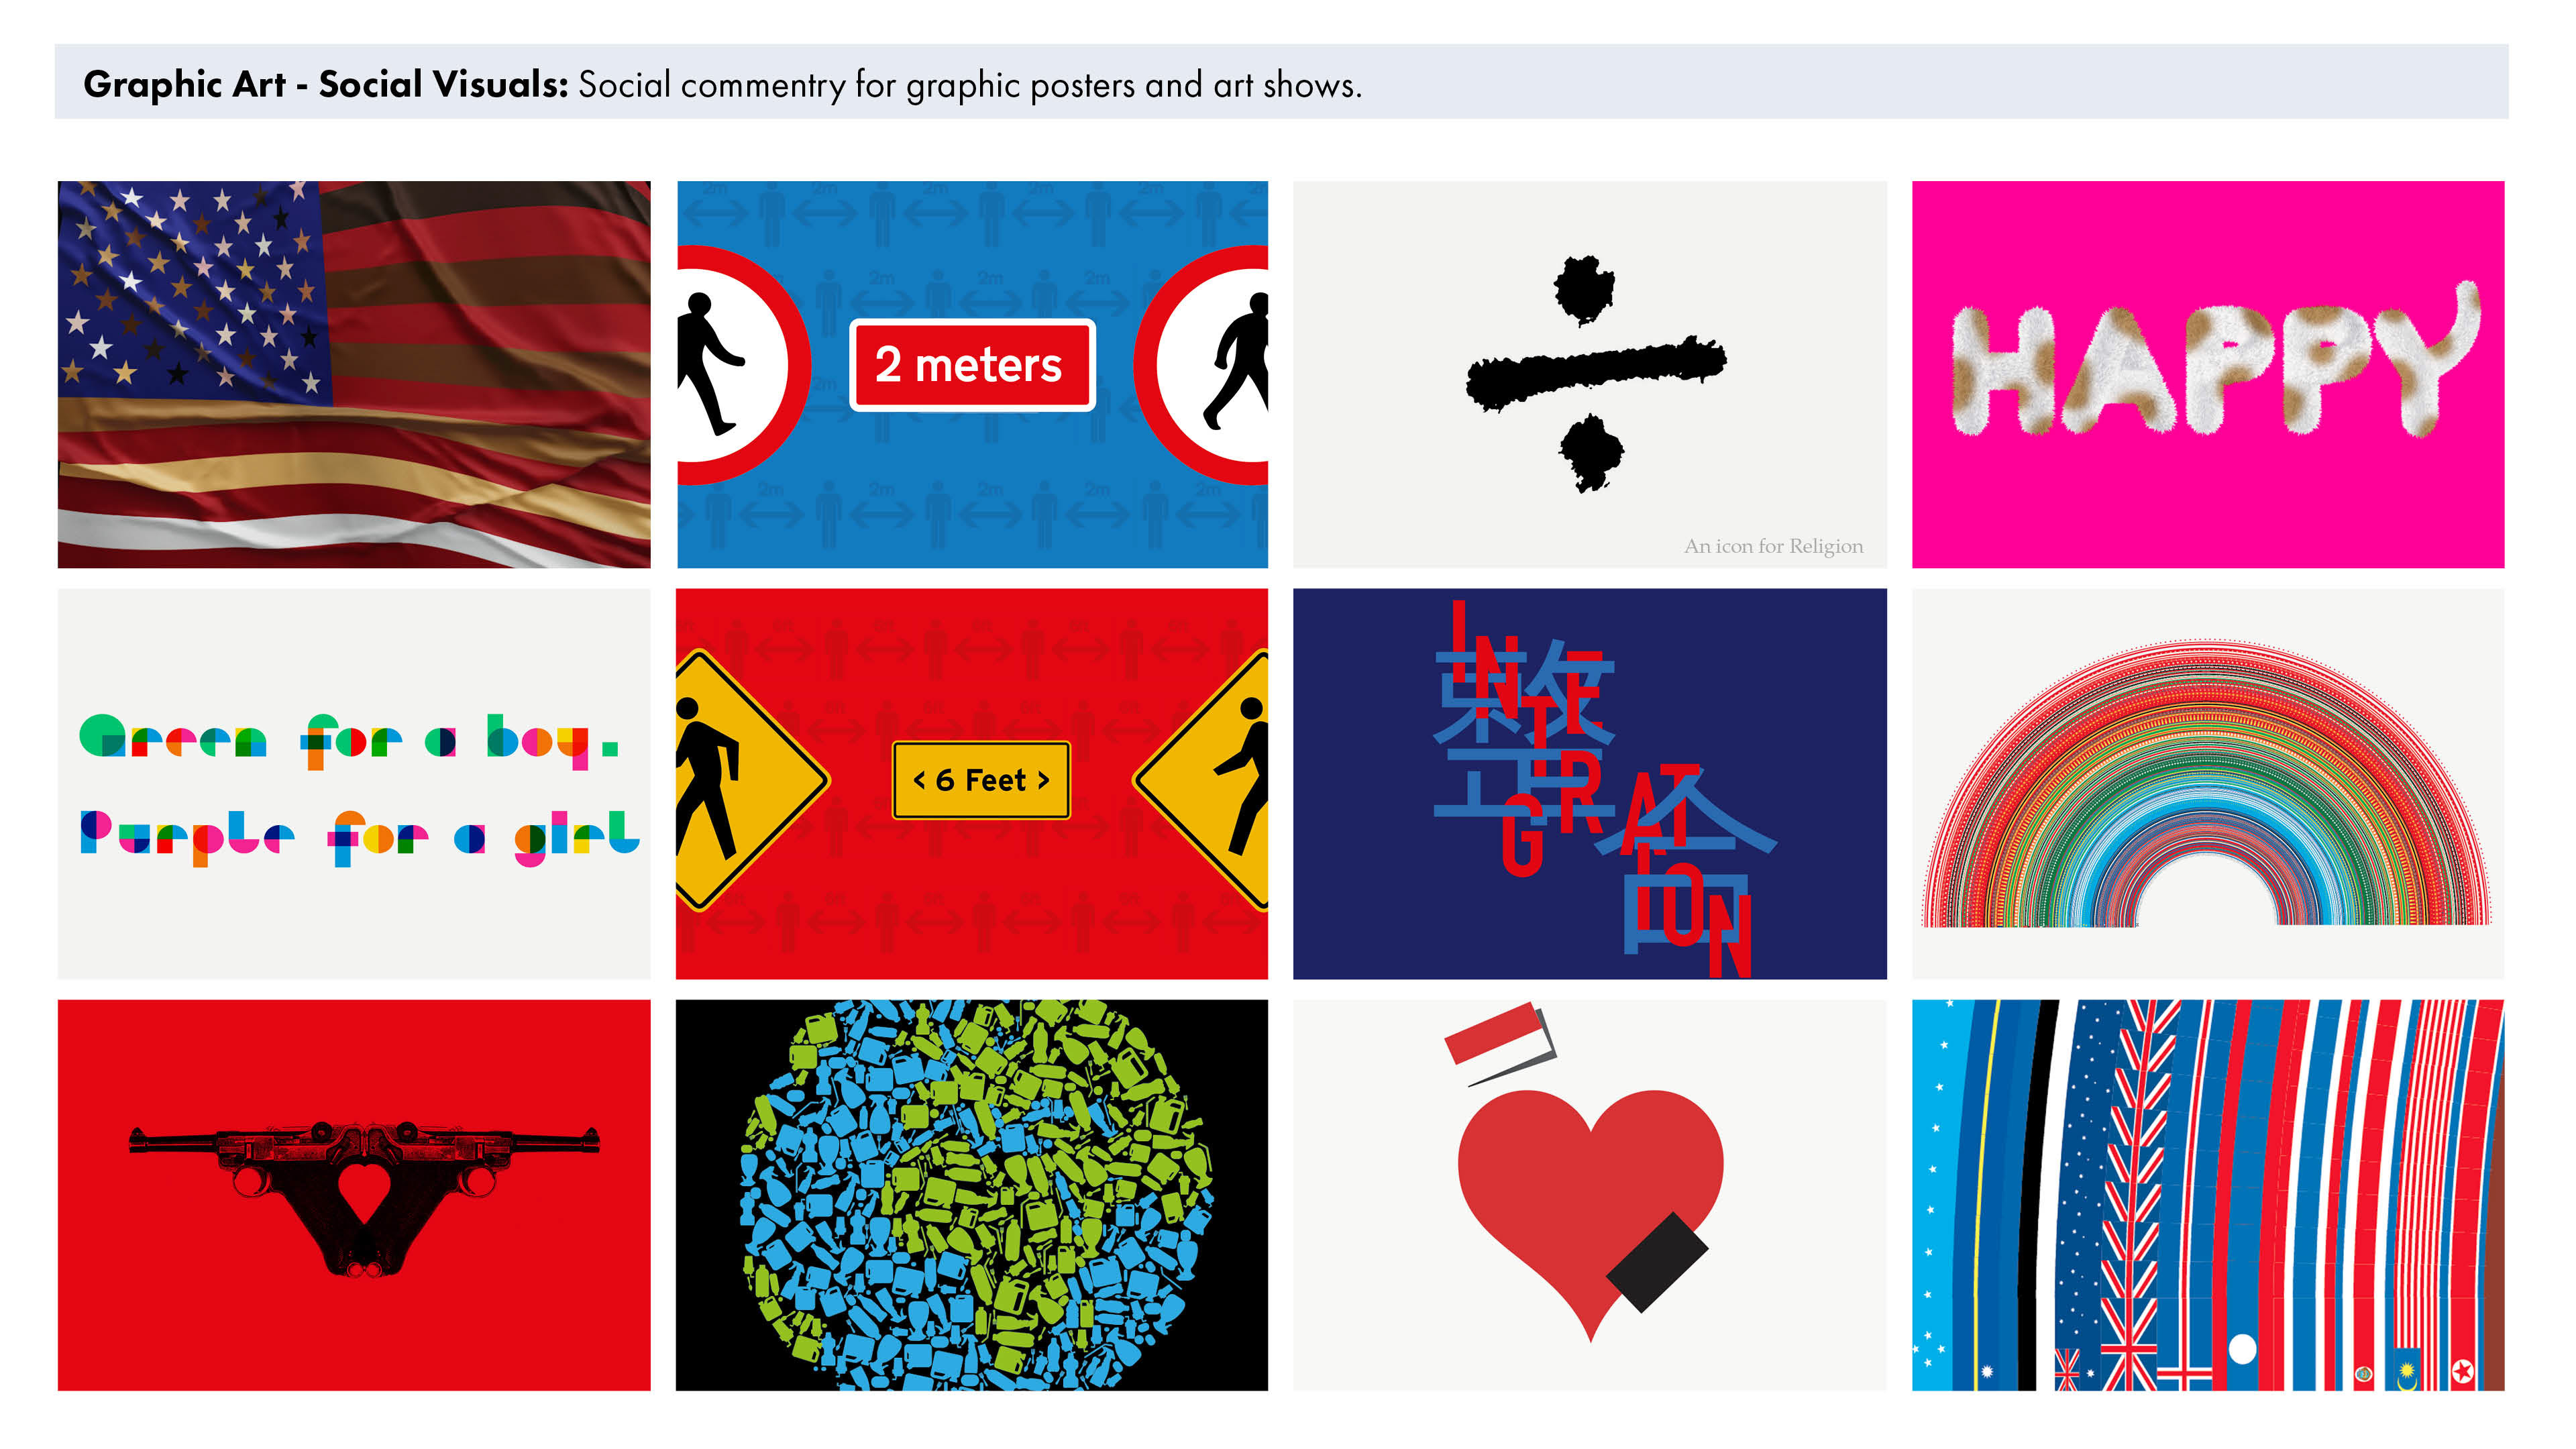The width and height of the screenshot is (2576, 1449).
Task: Click the red '2 meters' label
Action: pyautogui.click(x=972, y=365)
